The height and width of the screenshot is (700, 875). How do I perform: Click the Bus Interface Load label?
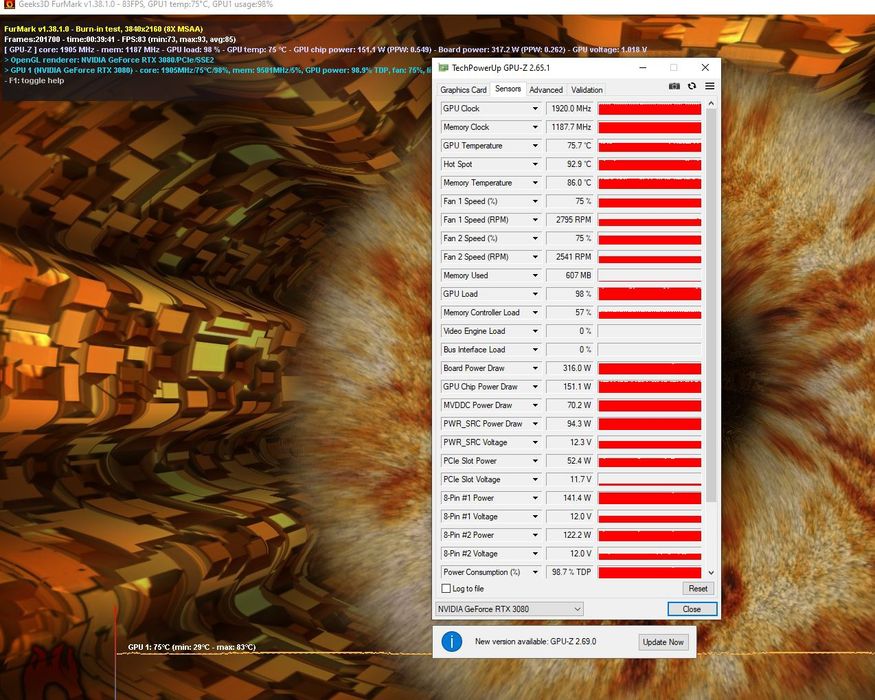coord(474,349)
